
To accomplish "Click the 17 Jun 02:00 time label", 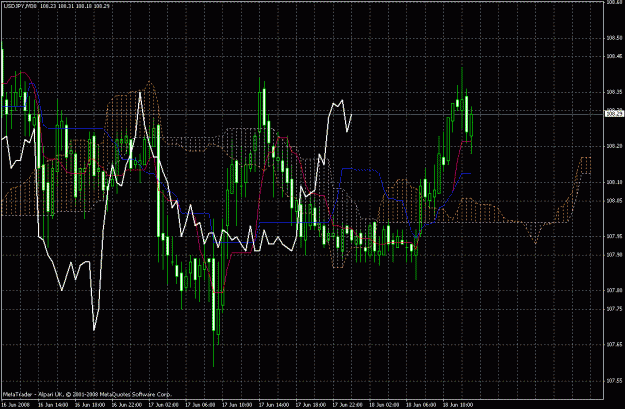I will (163, 405).
